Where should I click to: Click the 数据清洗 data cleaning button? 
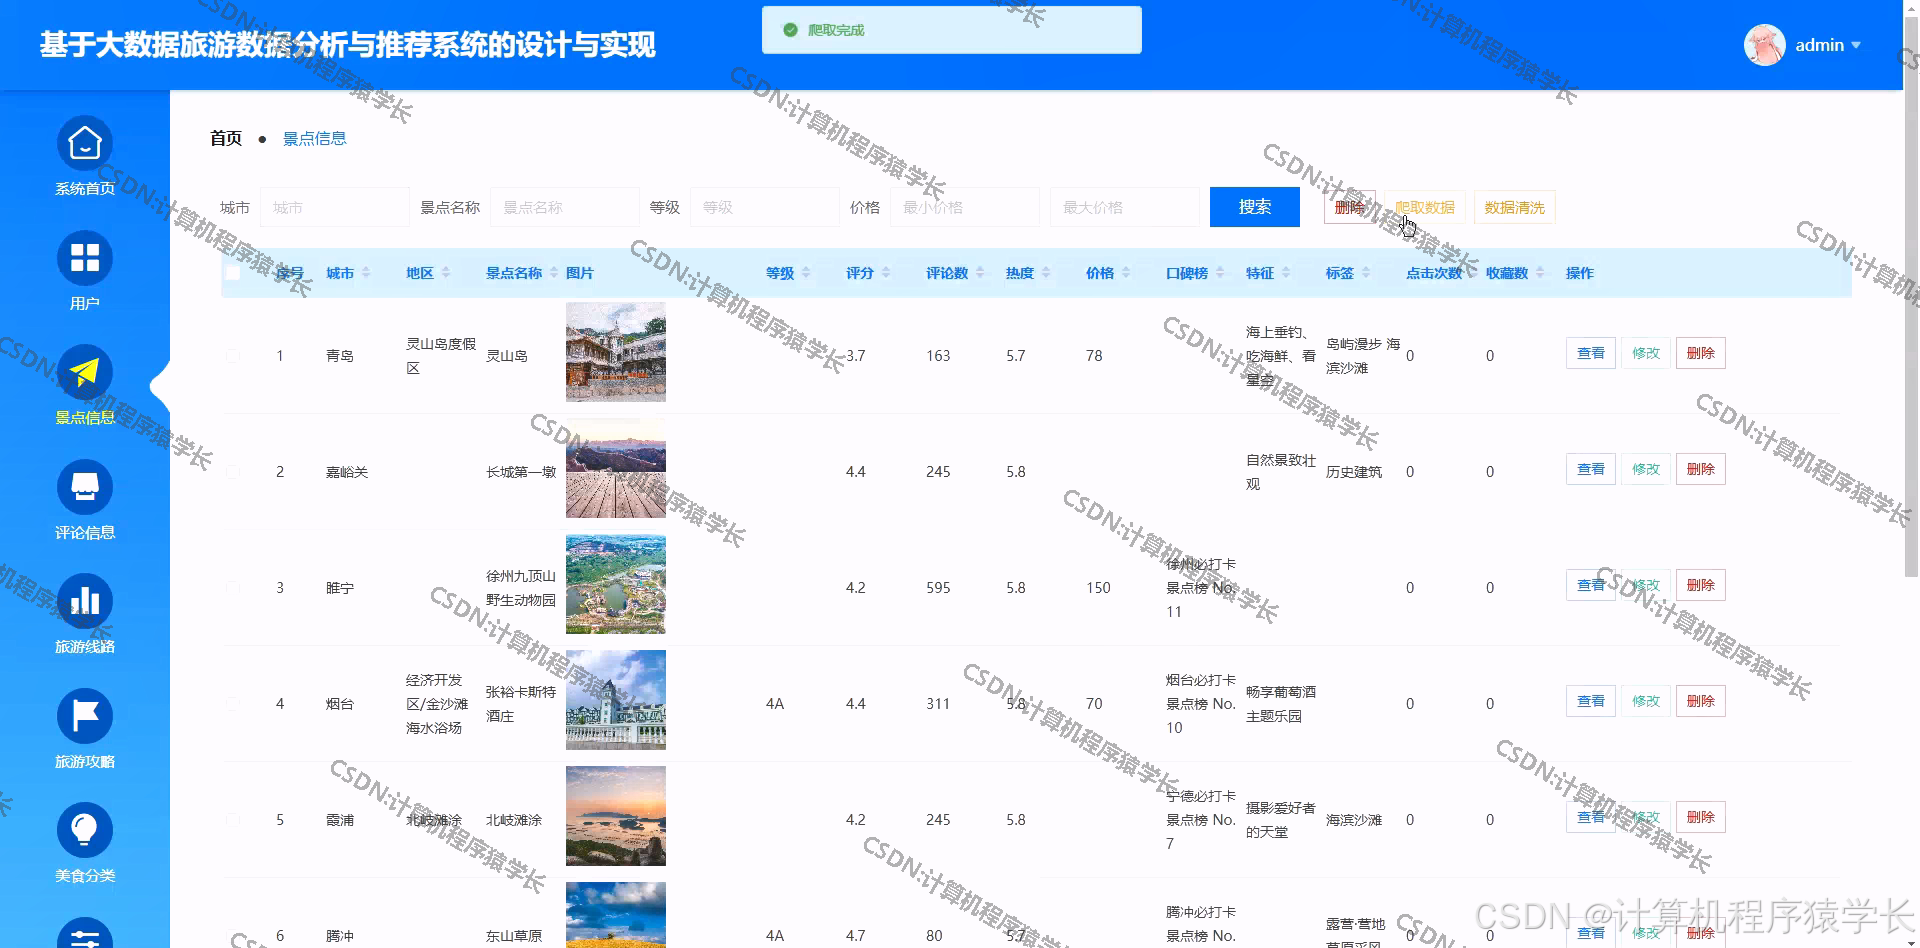pyautogui.click(x=1514, y=207)
